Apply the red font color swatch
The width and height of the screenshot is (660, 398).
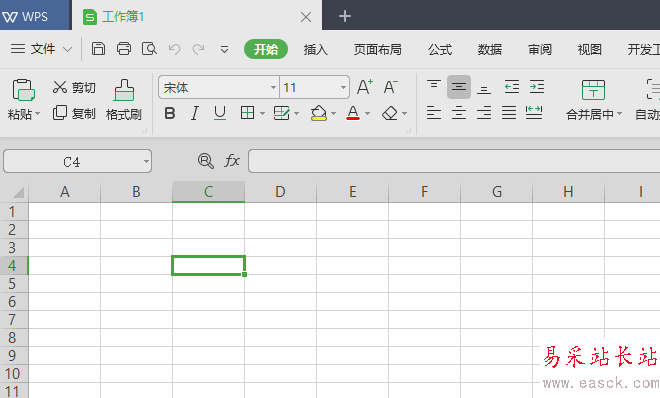(x=353, y=113)
